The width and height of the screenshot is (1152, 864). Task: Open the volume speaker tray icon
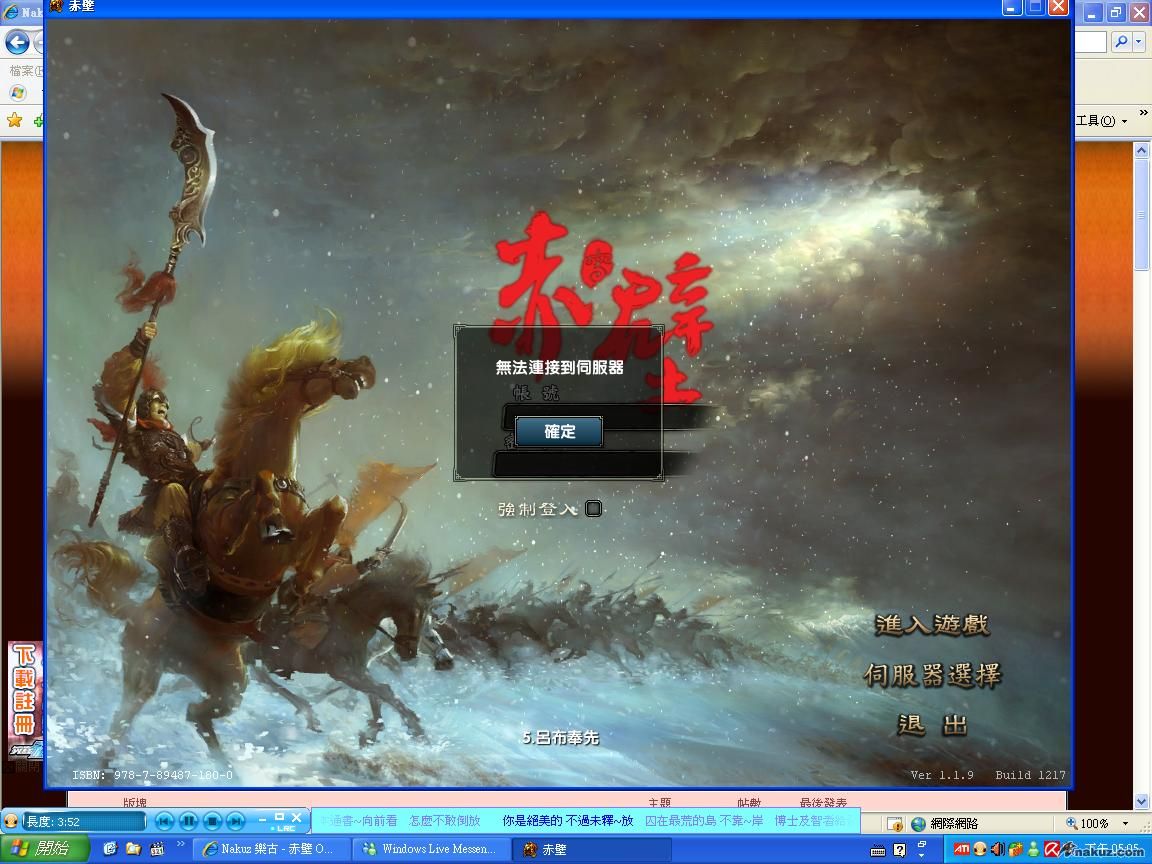click(997, 850)
